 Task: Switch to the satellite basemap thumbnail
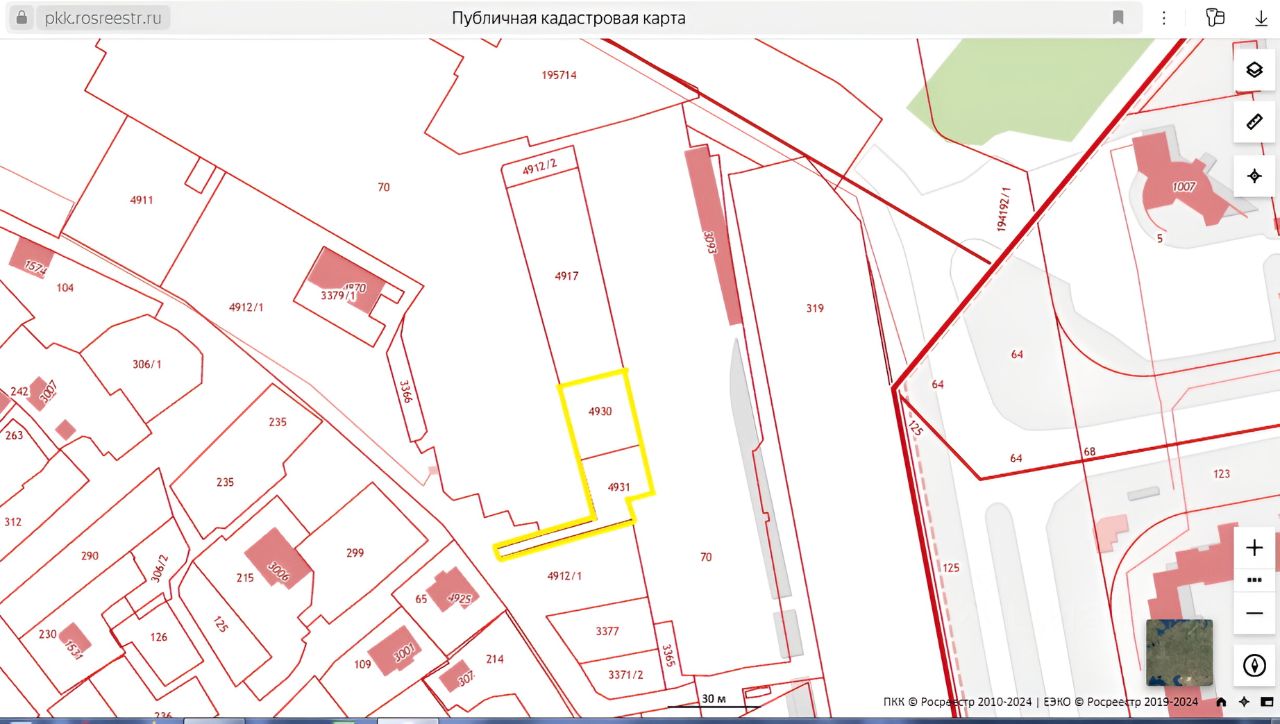[x=1179, y=652]
